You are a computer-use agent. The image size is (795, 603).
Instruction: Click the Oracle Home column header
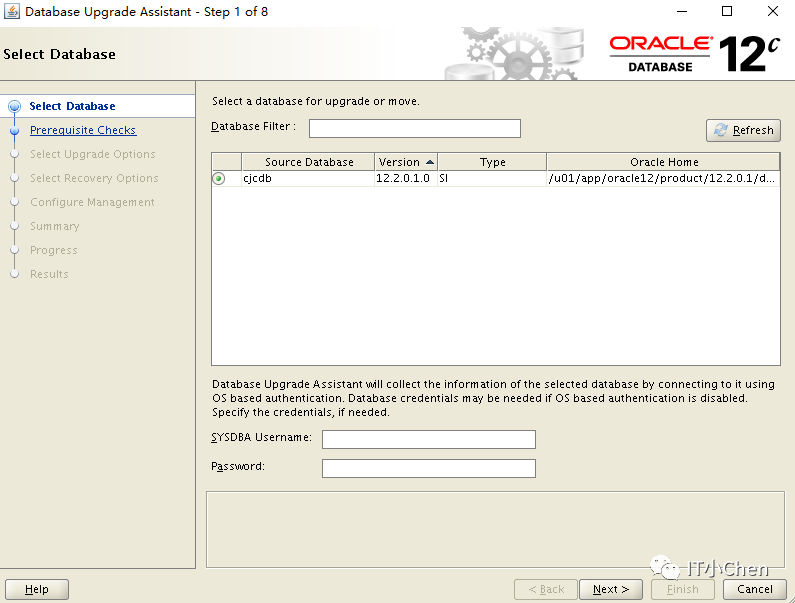pos(663,162)
